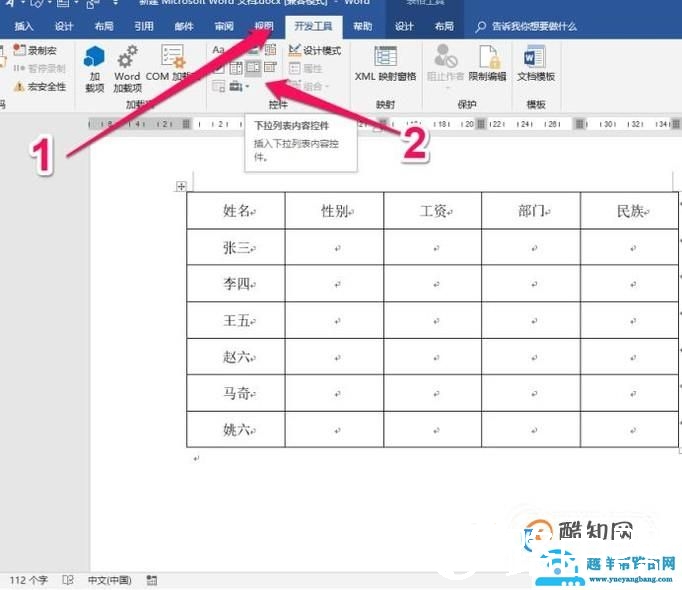This screenshot has width=682, height=590.
Task: Click the Record Macro (录制宏) icon
Action: click(19, 50)
